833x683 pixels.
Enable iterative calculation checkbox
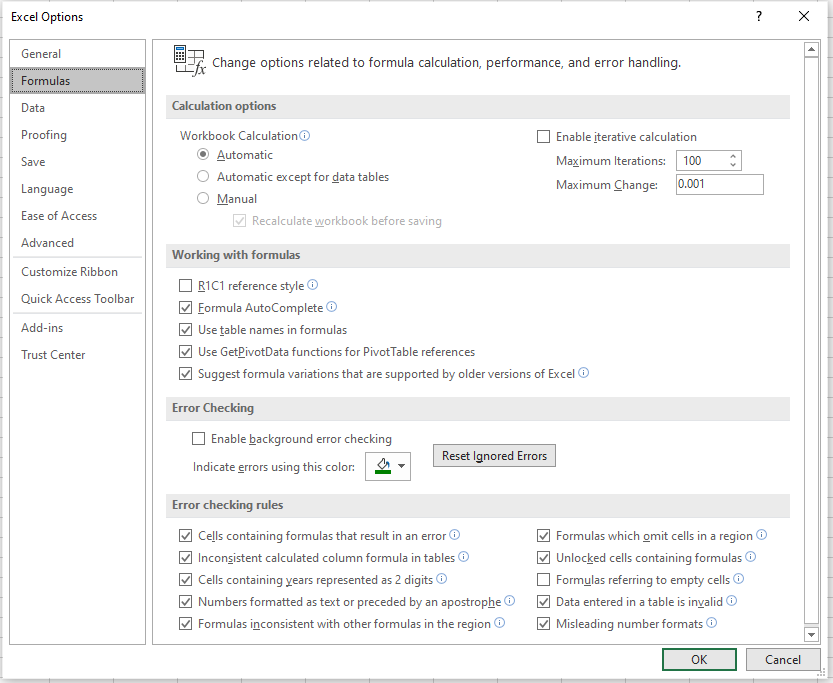coord(544,137)
